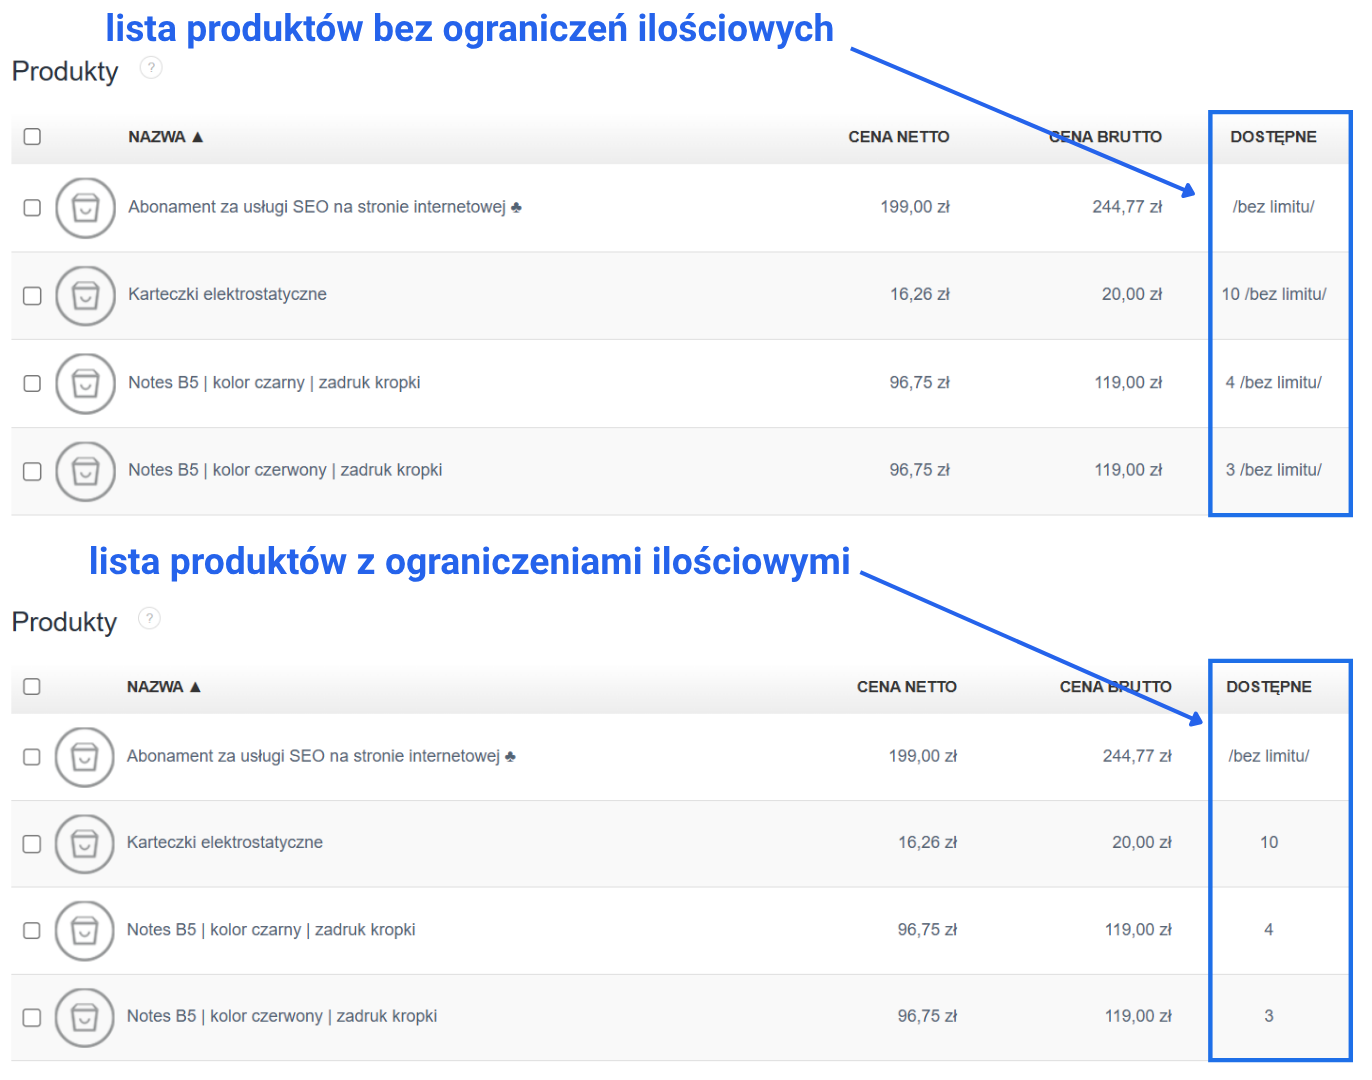
Task: Open the Notes B5 kolor czarny product link
Action: tap(274, 383)
